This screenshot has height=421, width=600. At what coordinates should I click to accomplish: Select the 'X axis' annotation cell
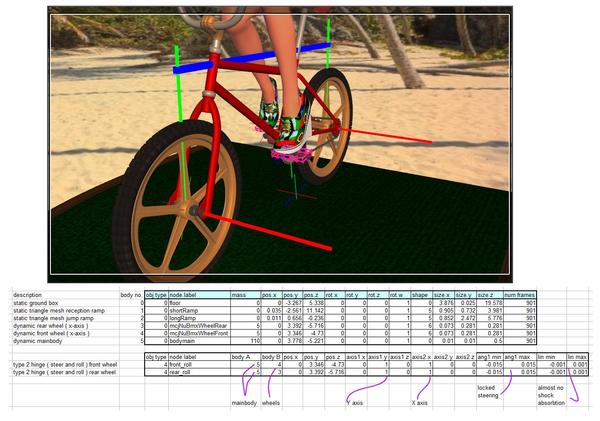point(420,403)
